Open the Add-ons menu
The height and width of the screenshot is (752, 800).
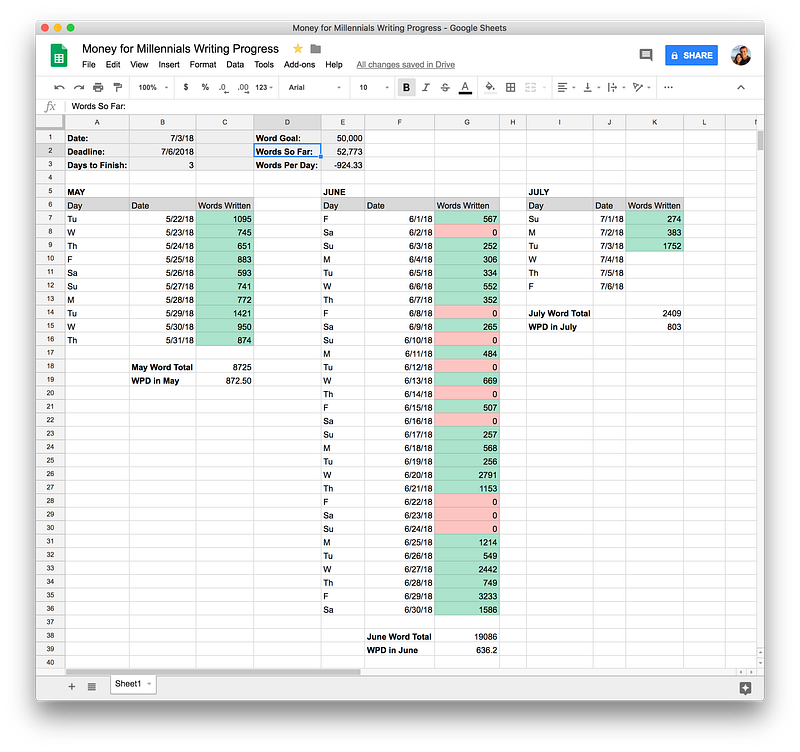tap(299, 65)
